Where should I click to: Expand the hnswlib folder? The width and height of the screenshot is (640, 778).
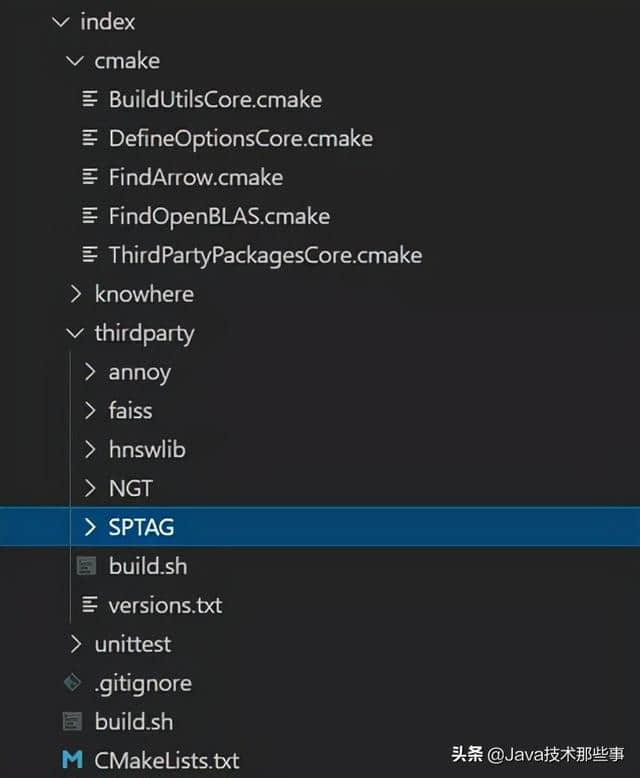91,449
